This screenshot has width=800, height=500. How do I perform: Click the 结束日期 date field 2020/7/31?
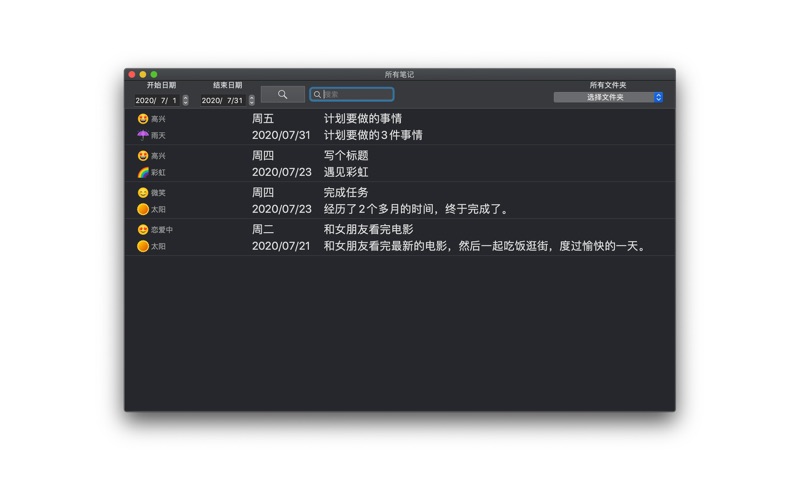click(x=223, y=101)
